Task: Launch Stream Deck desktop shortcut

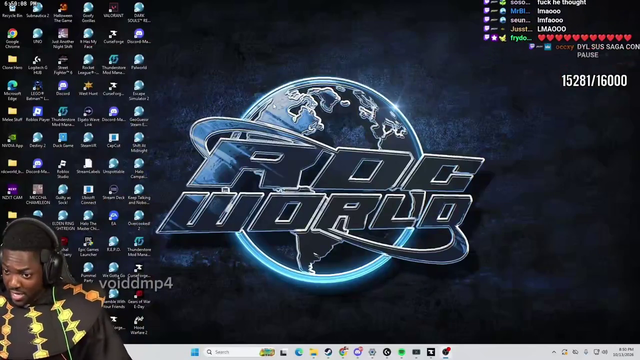Action: pyautogui.click(x=113, y=192)
